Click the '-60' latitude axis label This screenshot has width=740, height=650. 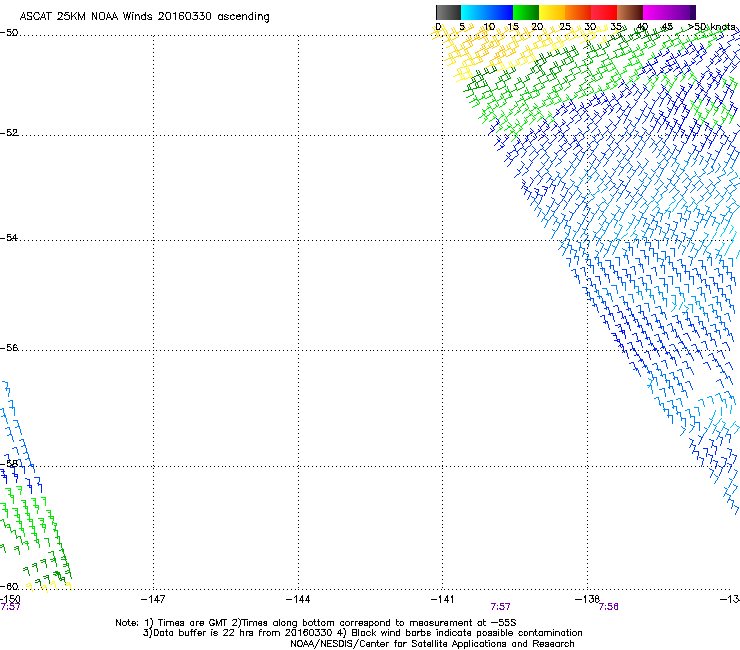[9, 586]
